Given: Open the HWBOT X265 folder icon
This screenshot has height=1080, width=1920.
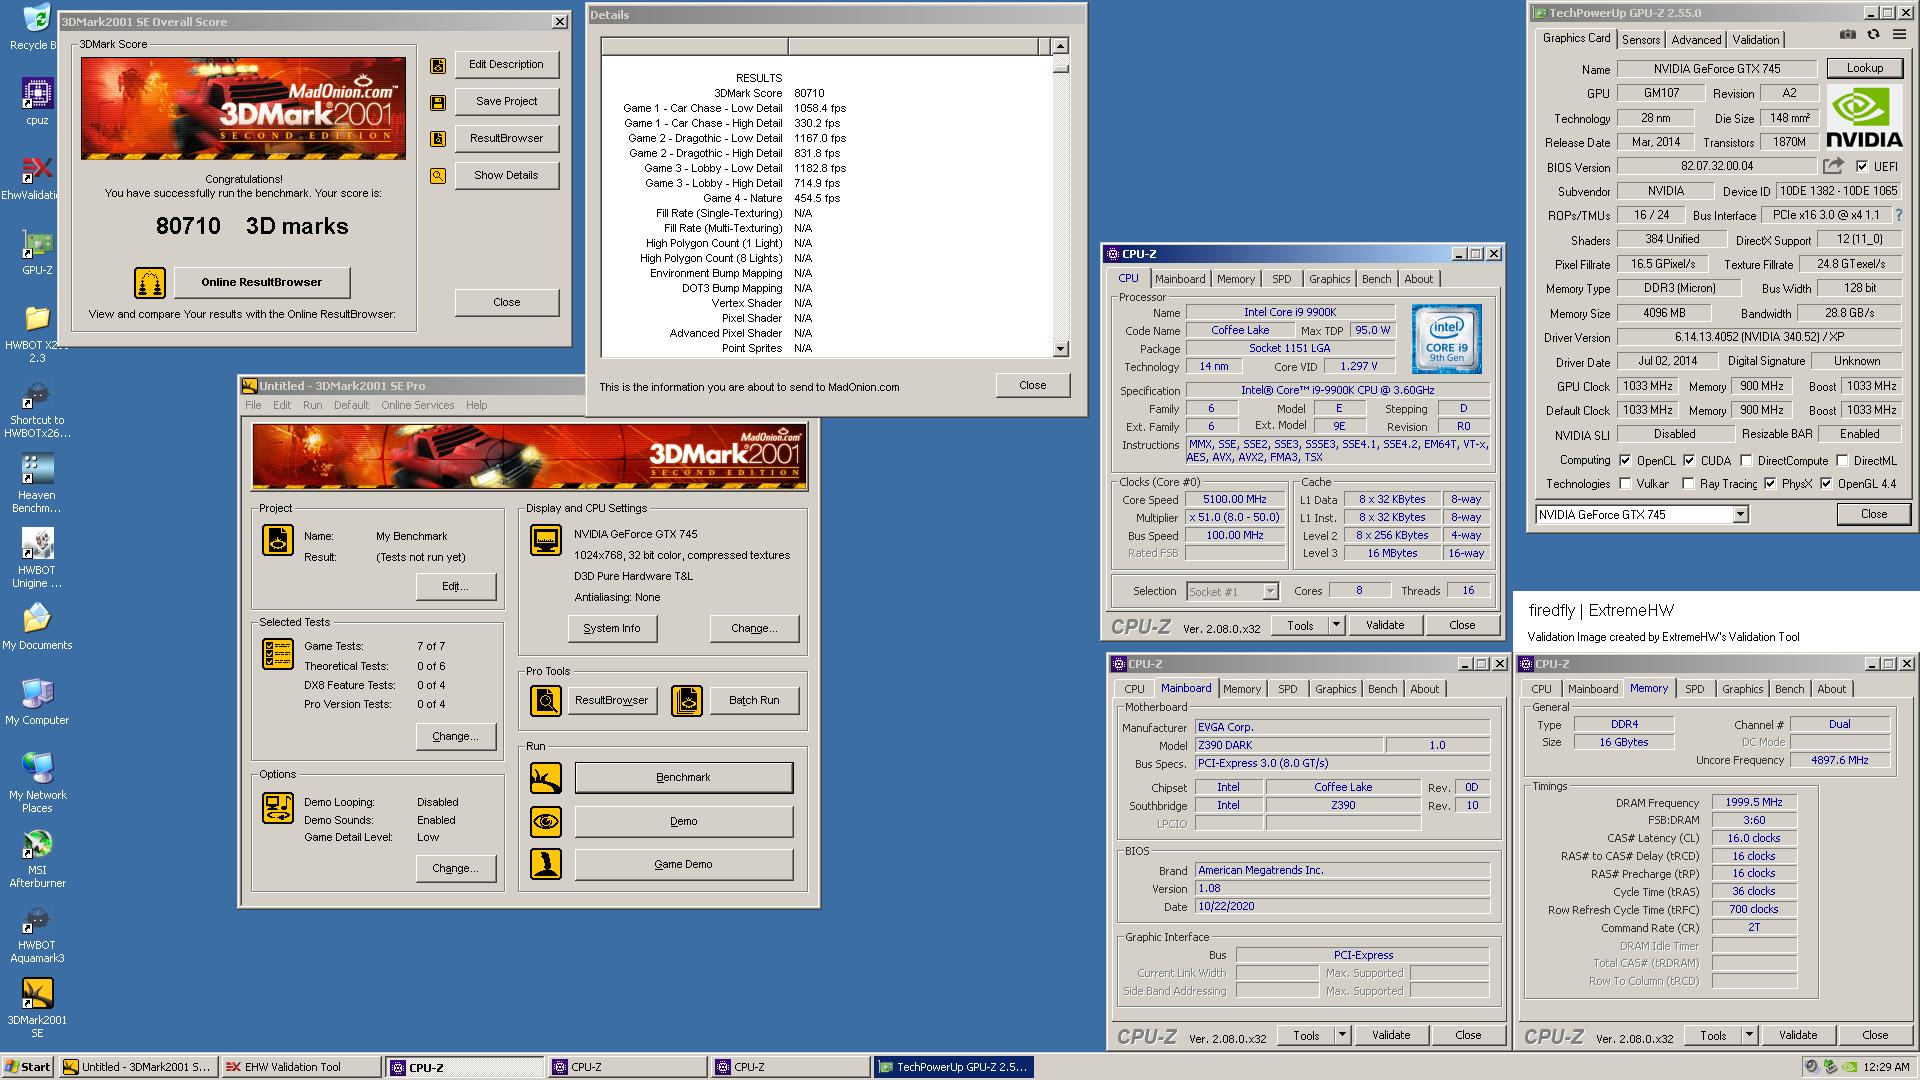Looking at the screenshot, I should (x=37, y=319).
